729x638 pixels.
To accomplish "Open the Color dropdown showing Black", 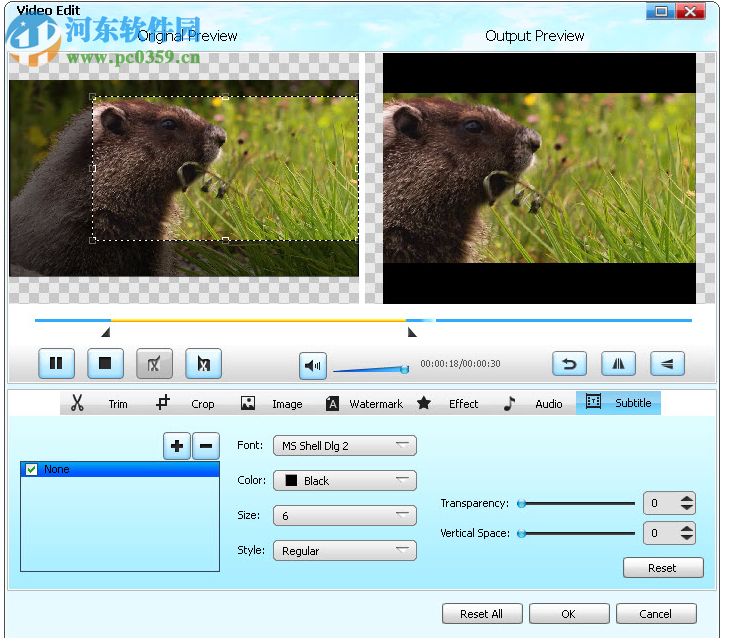I will tap(345, 481).
